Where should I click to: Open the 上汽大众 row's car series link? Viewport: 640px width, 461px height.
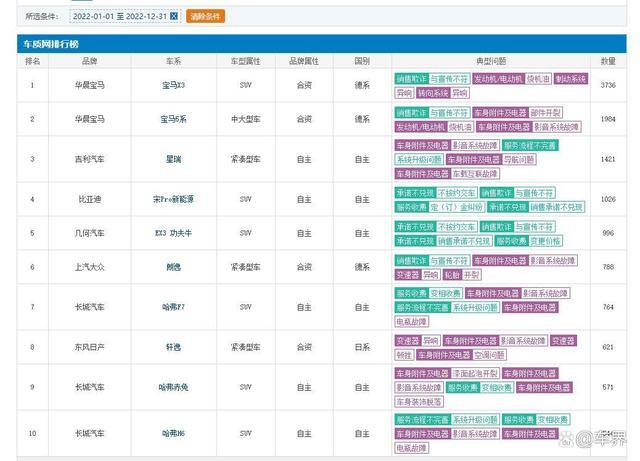pos(173,267)
